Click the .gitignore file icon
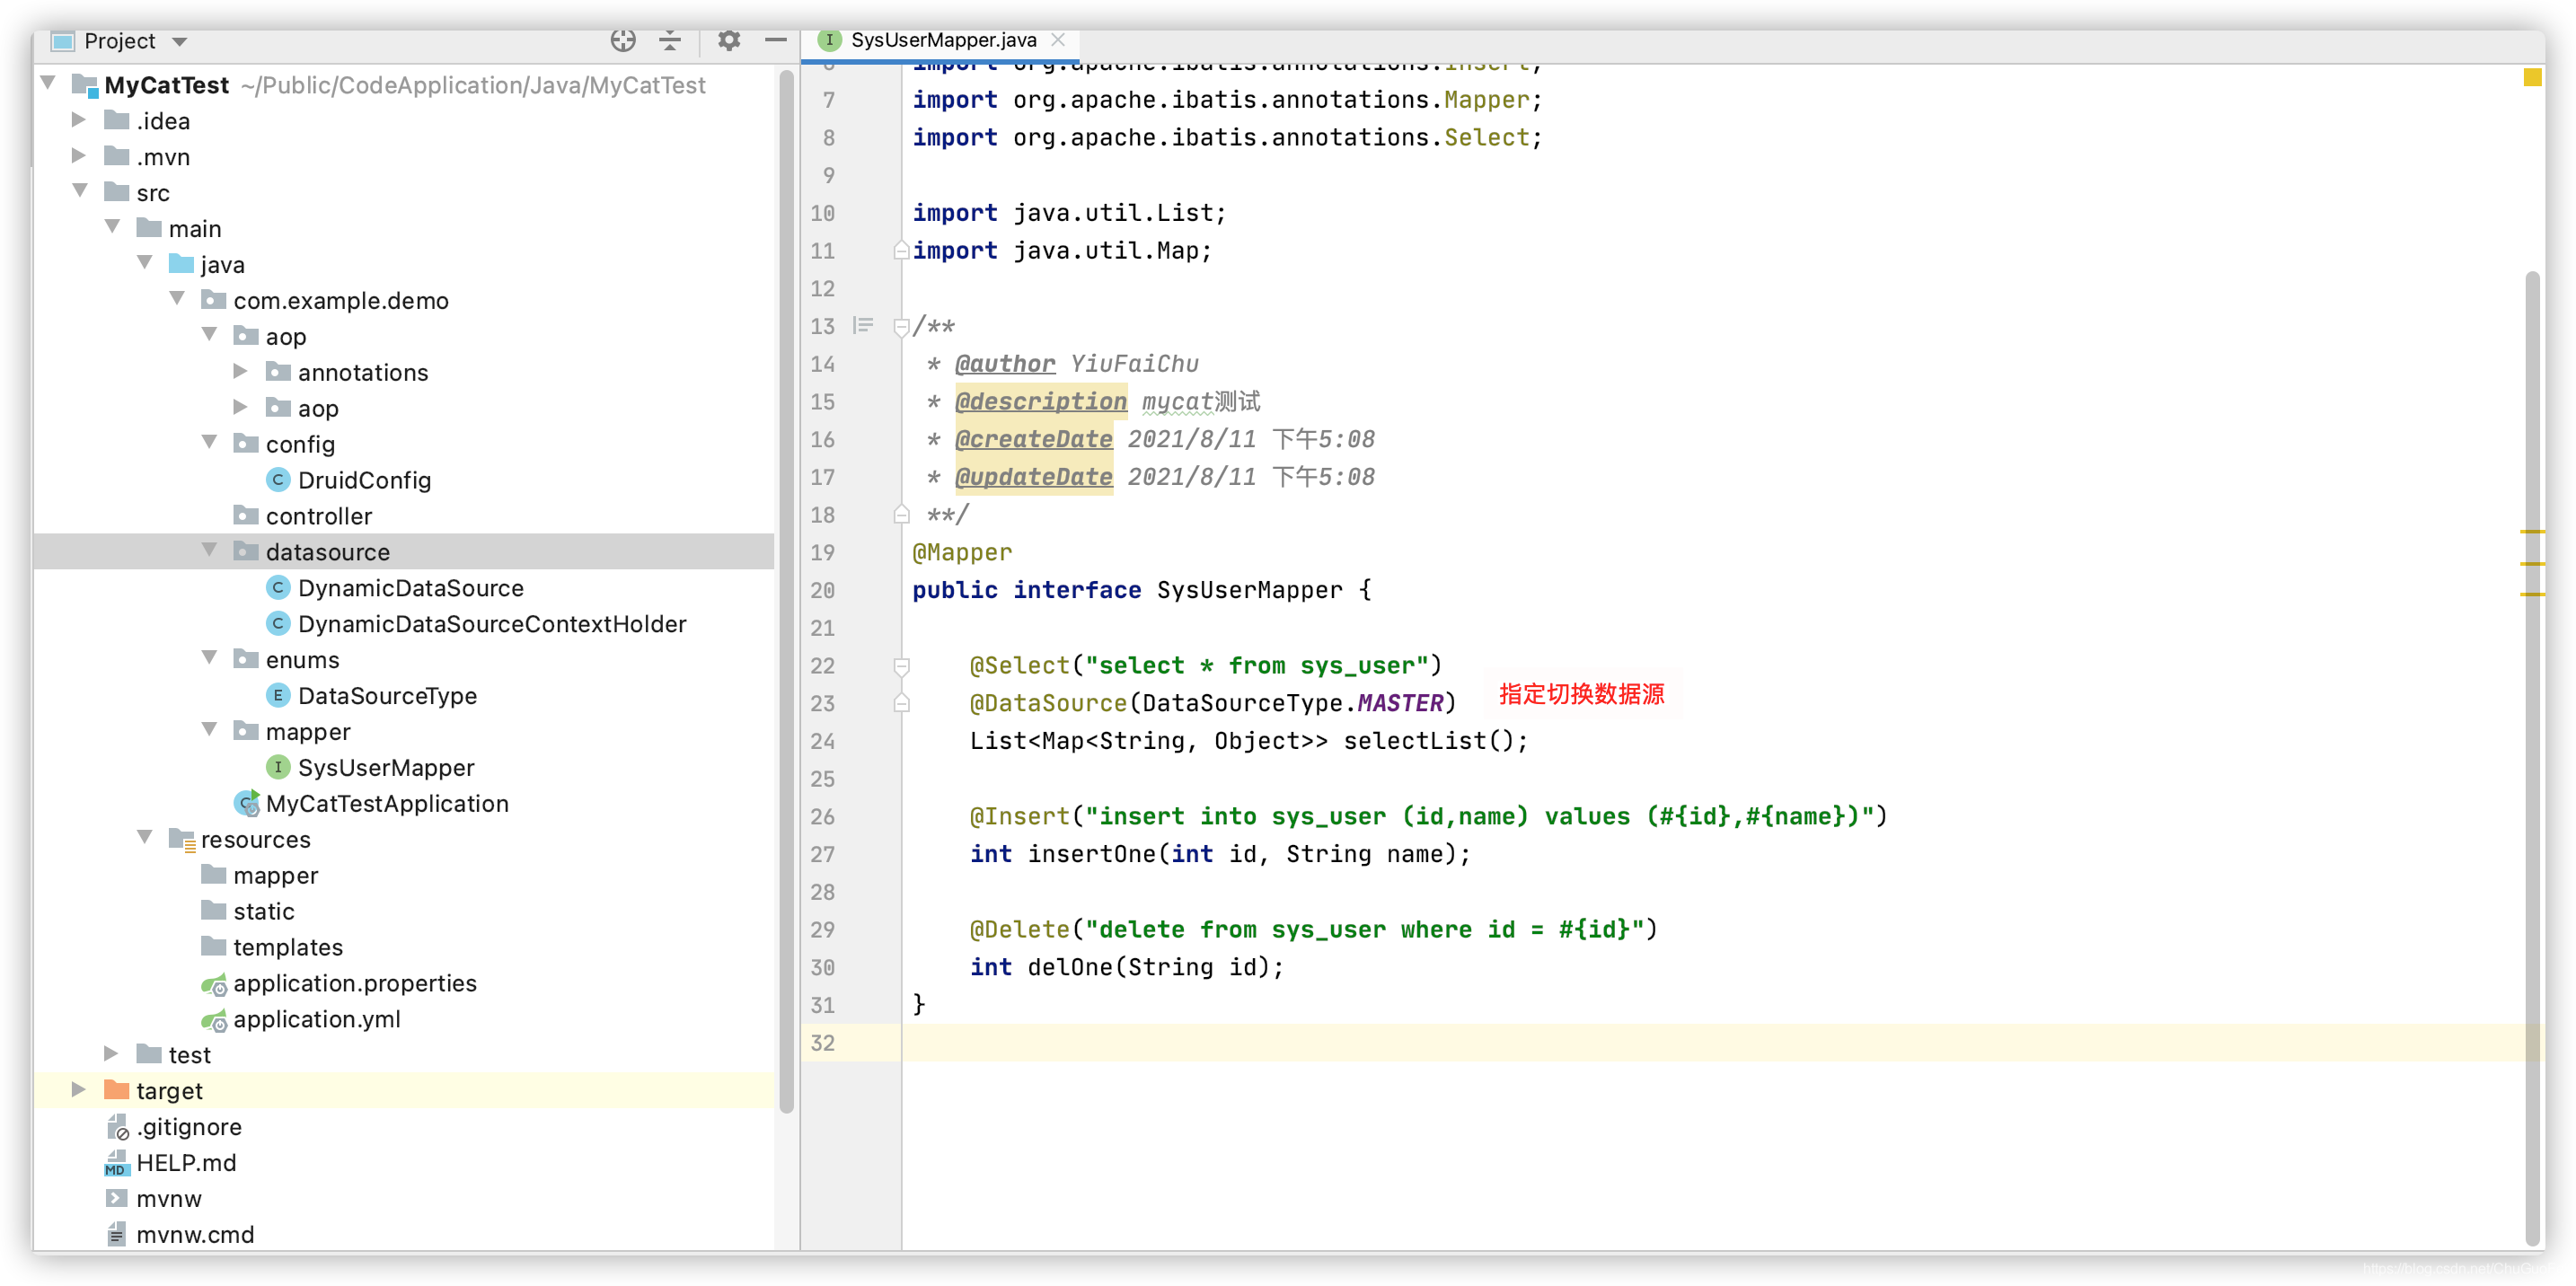Screen dimensions: 2576x1286 pyautogui.click(x=117, y=1127)
